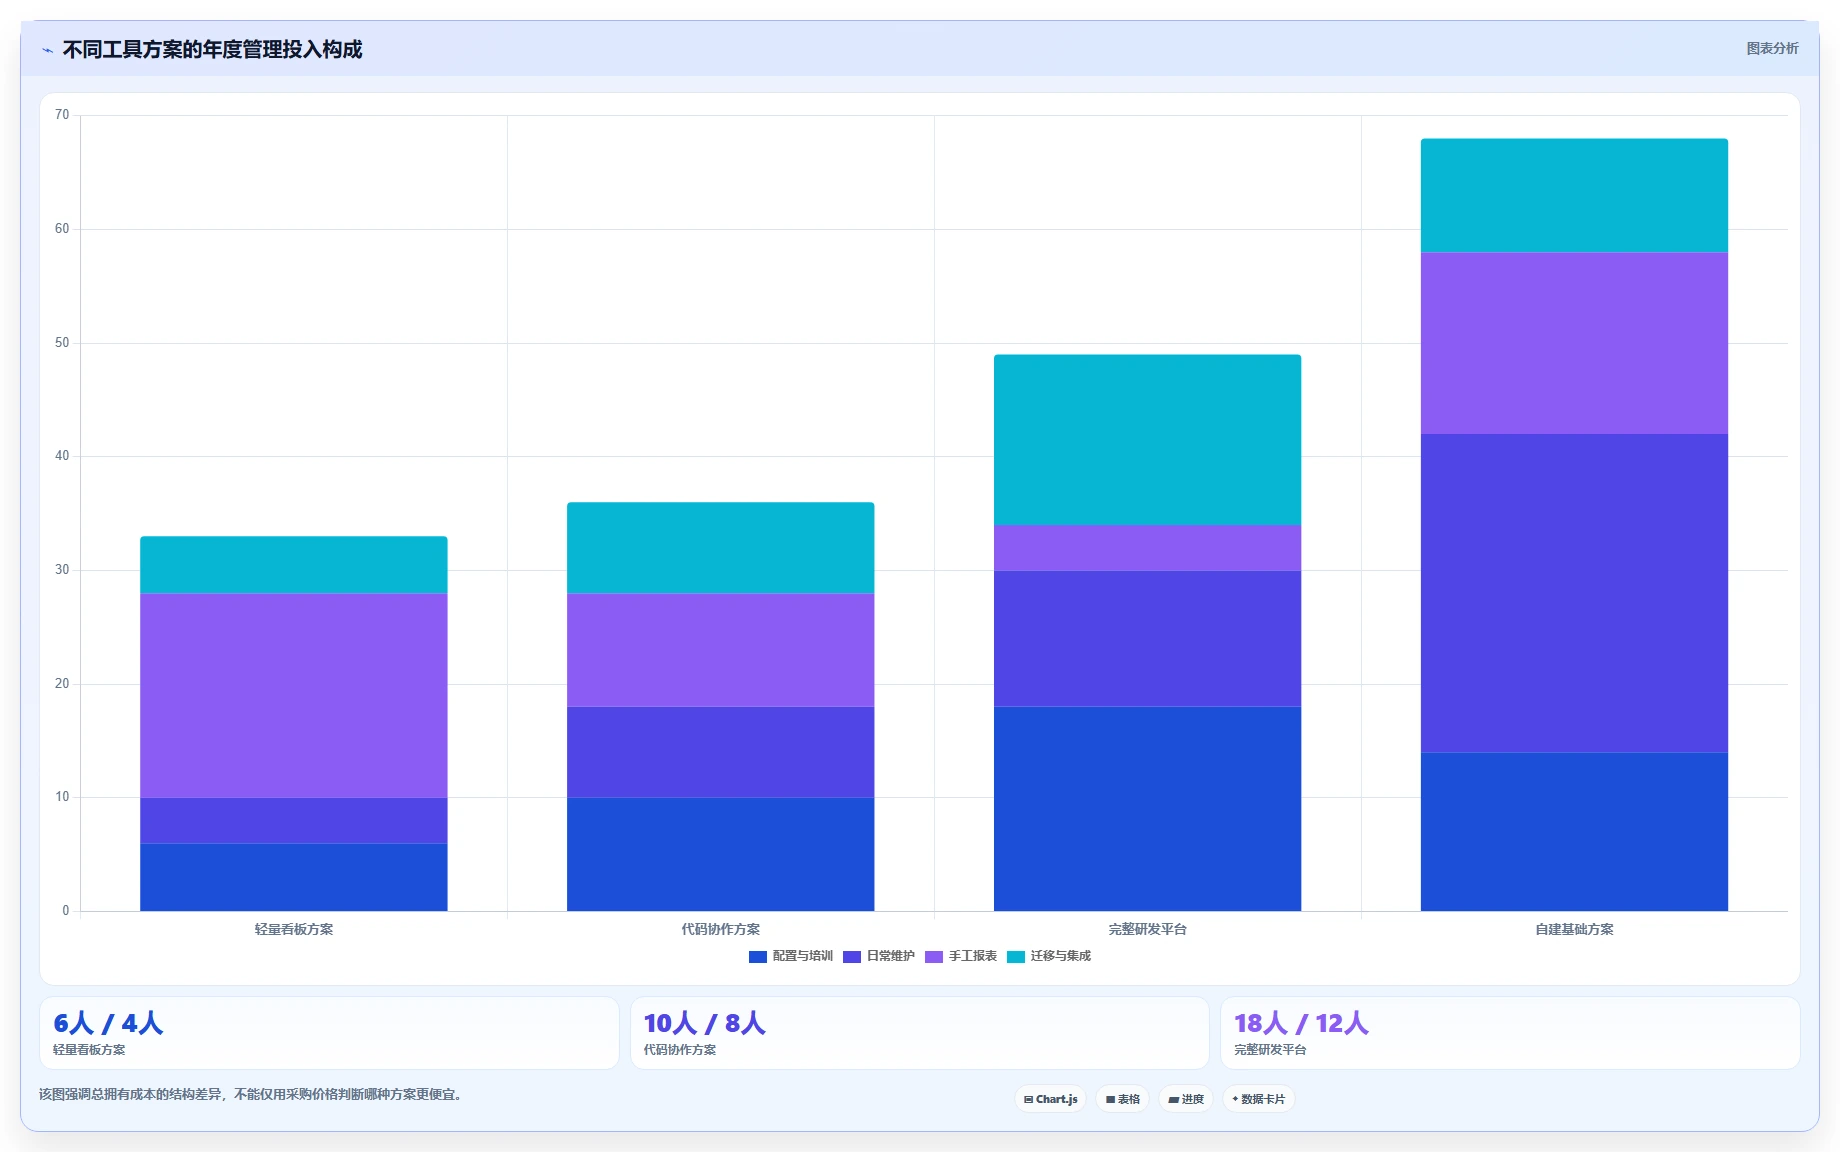Click the 70 y-axis tick label
Viewport: 1840px width, 1152px height.
(x=62, y=115)
